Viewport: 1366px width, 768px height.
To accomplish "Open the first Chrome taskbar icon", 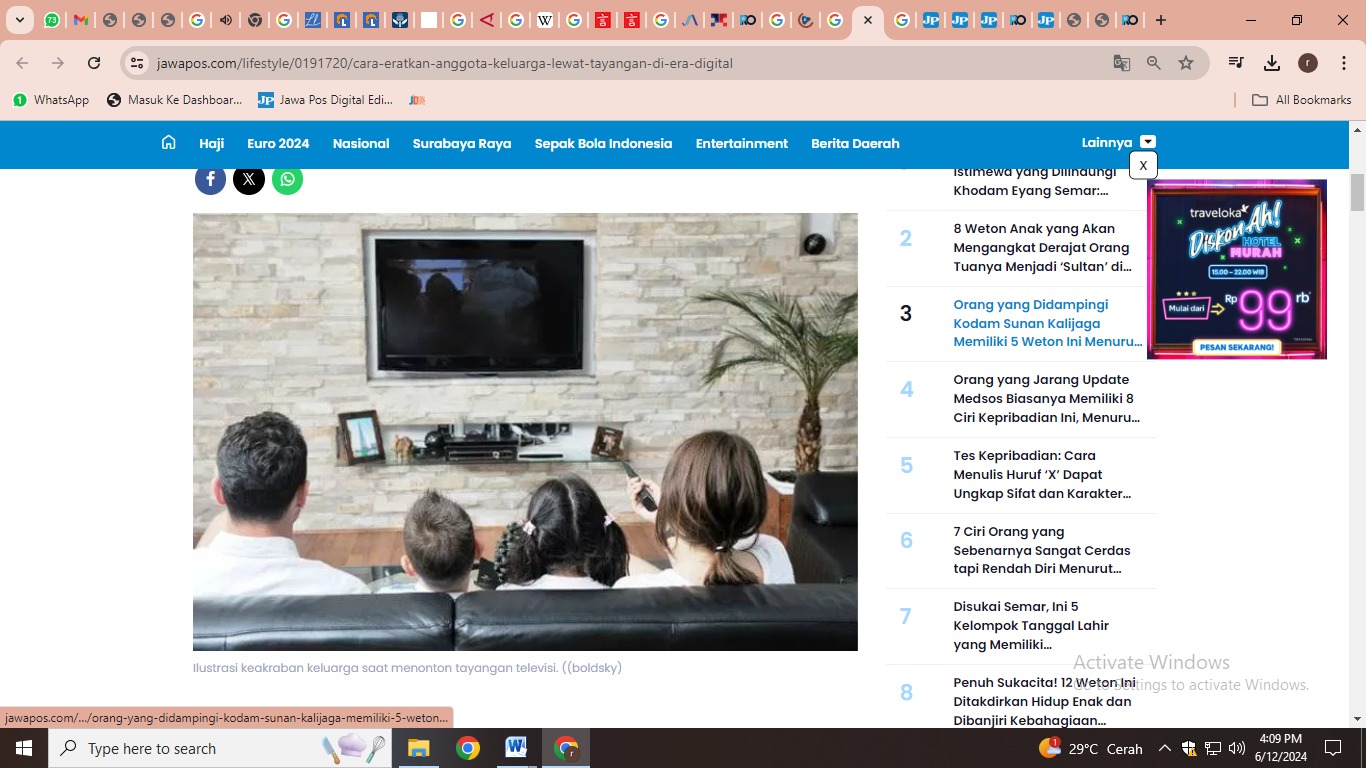I will coord(467,748).
